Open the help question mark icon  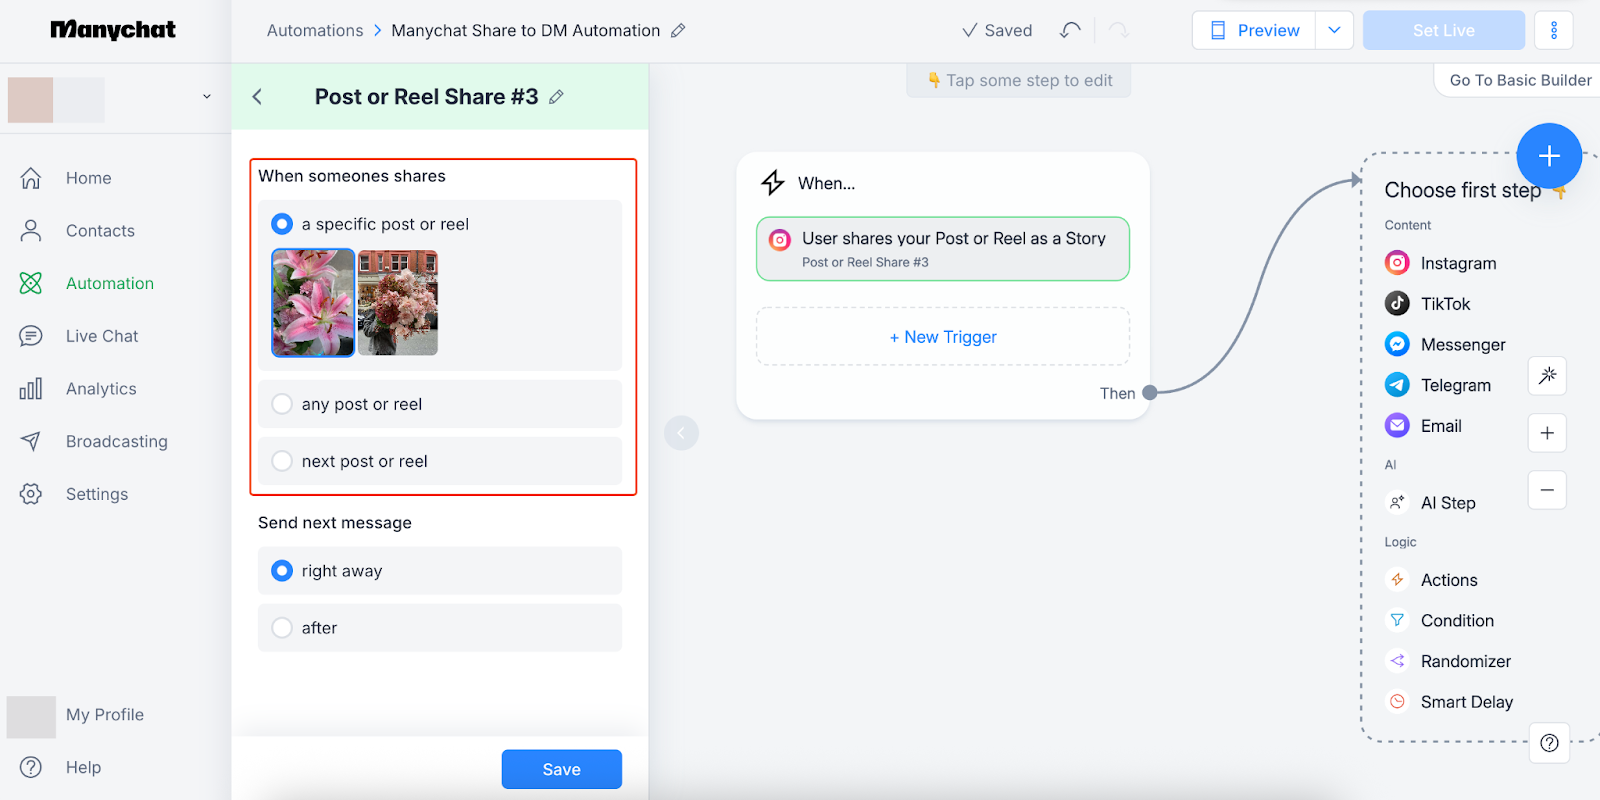pyautogui.click(x=1549, y=743)
